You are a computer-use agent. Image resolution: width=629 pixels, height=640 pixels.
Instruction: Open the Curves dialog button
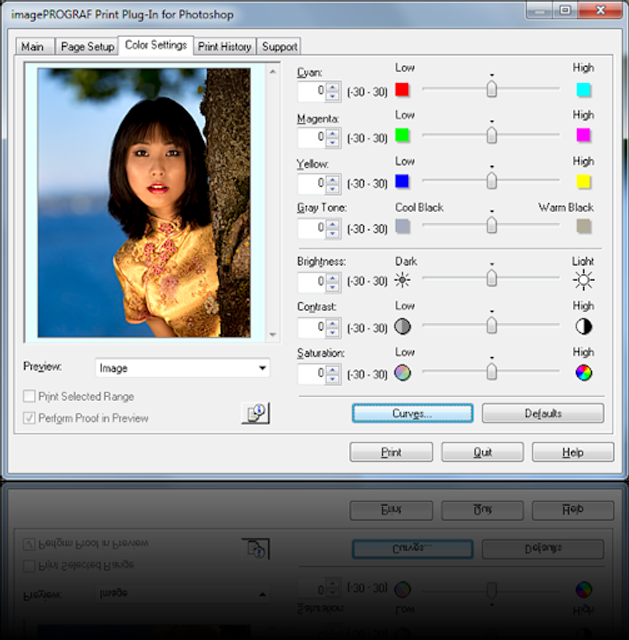coord(412,413)
